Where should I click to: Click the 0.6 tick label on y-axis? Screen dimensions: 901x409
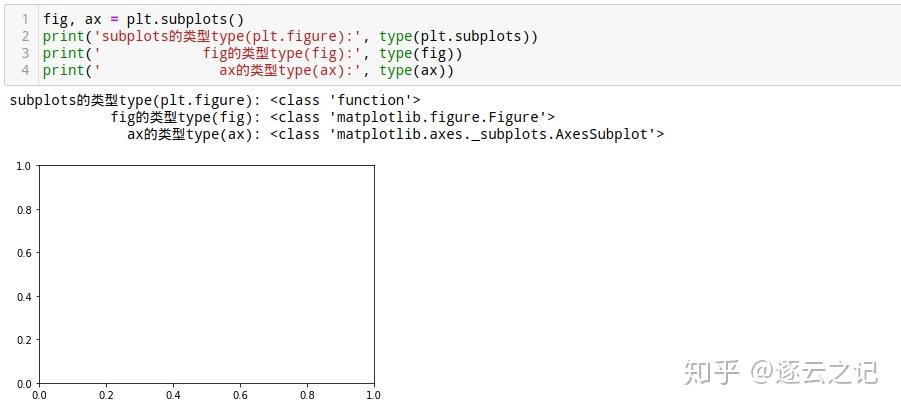coord(22,253)
